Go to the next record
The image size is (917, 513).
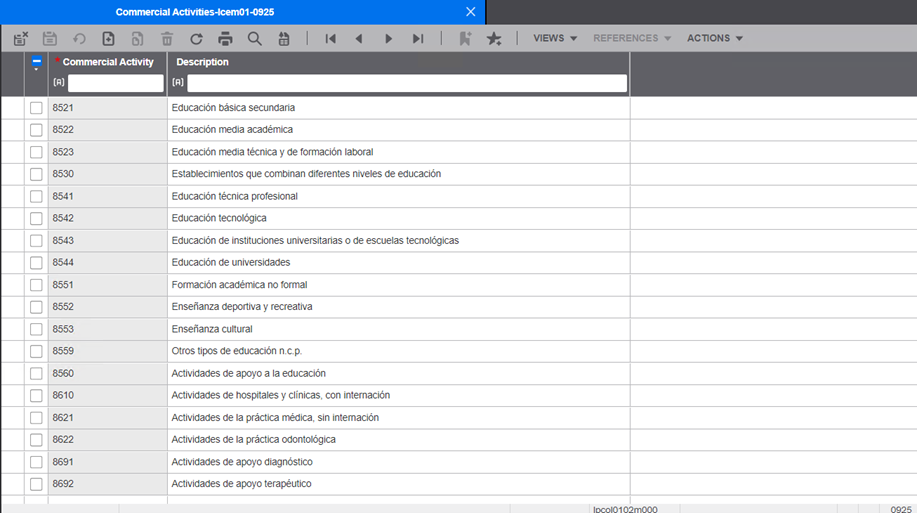389,38
